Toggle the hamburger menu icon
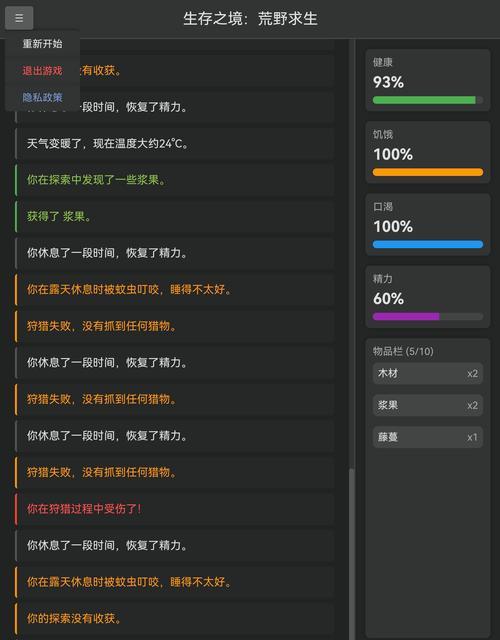Image resolution: width=500 pixels, height=640 pixels. (19, 18)
